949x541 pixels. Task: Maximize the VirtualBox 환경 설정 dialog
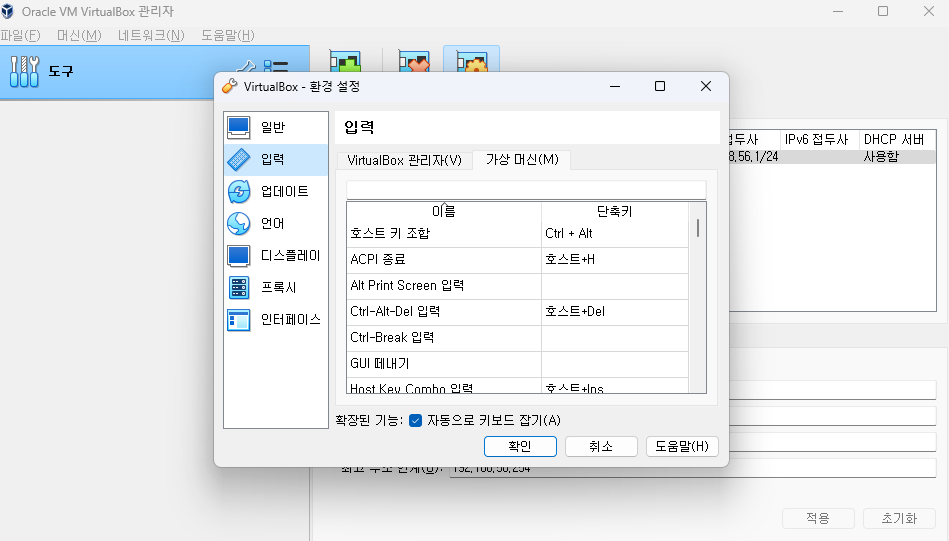point(660,87)
